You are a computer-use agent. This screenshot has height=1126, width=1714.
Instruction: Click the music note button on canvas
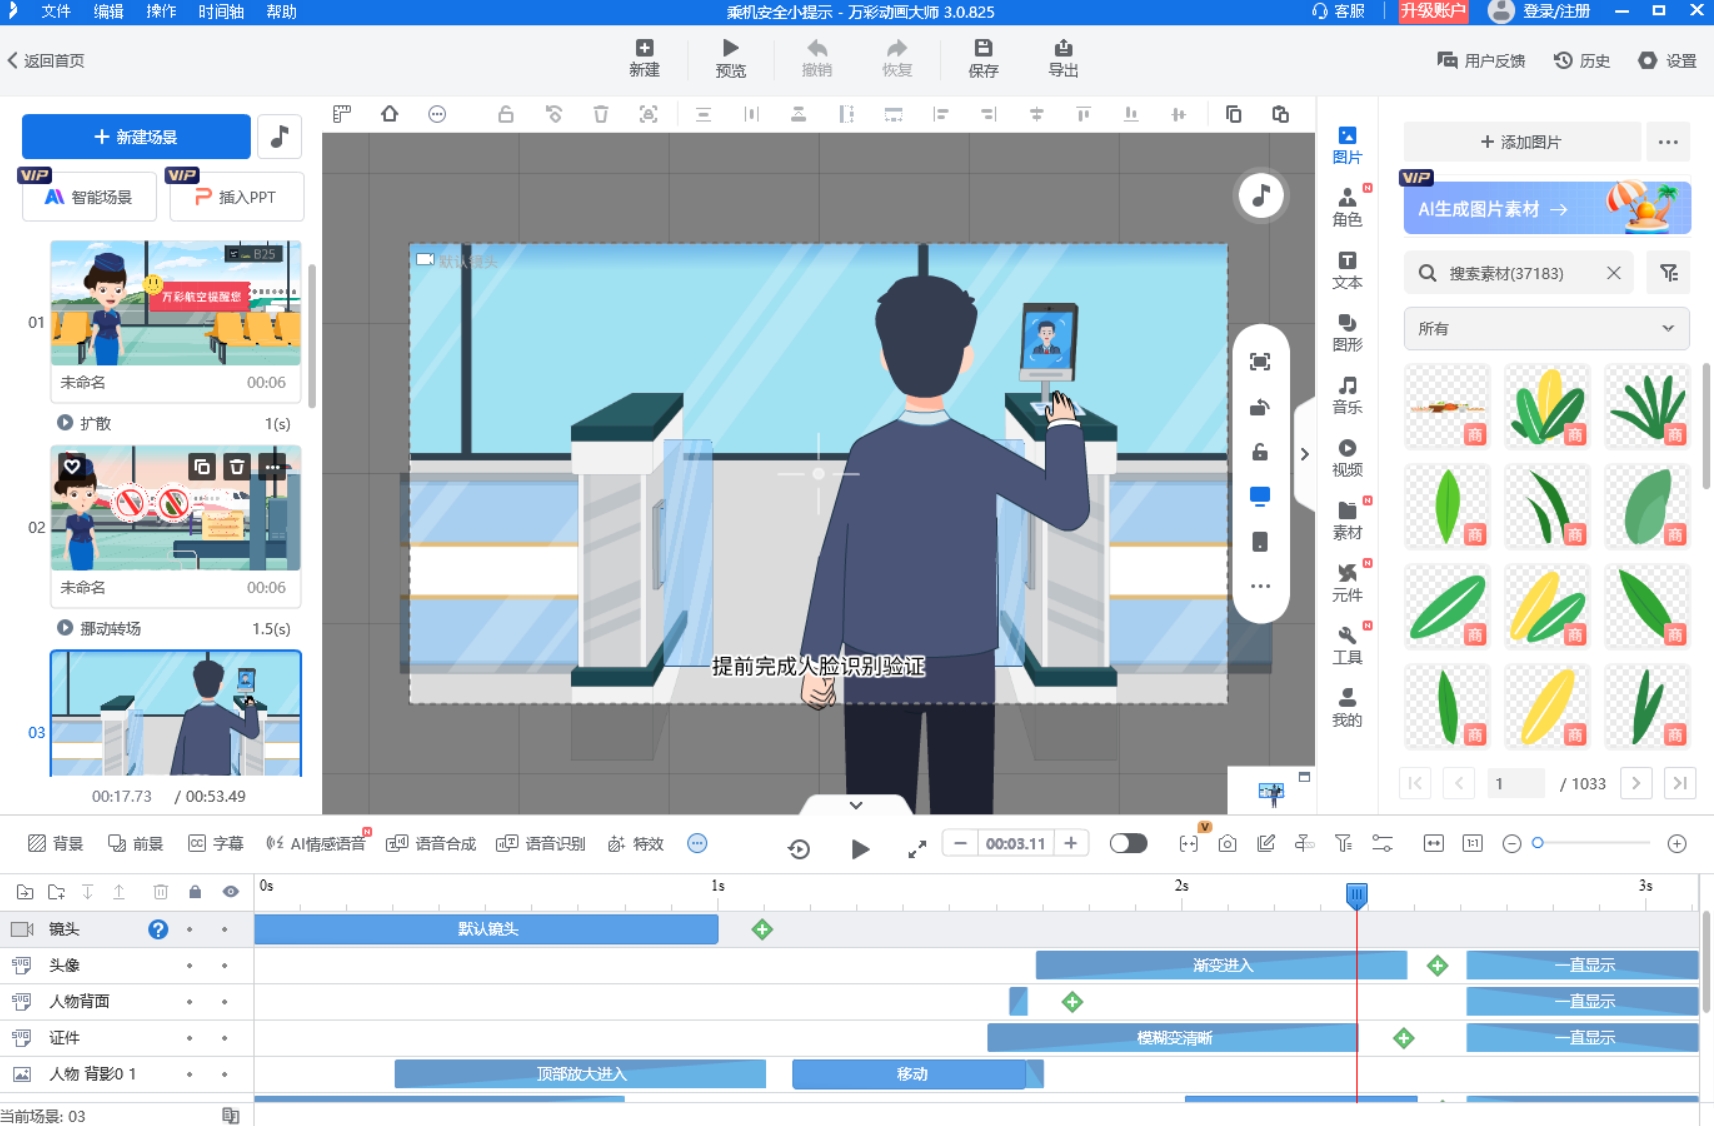click(1261, 195)
